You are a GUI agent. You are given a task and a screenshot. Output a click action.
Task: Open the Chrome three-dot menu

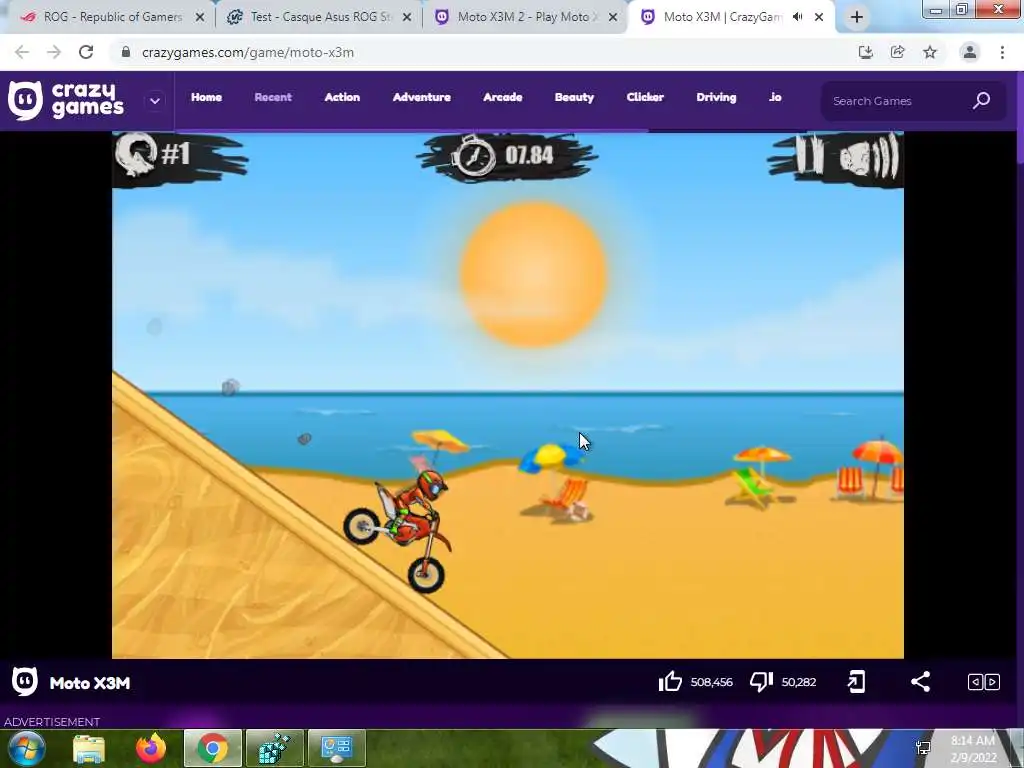1002,52
